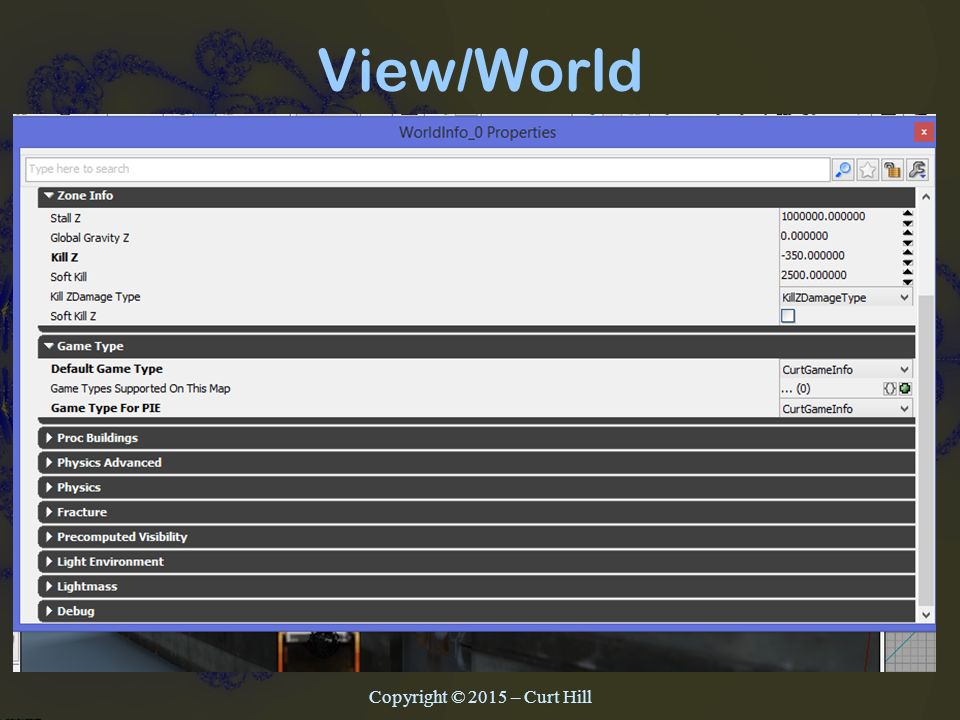The width and height of the screenshot is (960, 720).
Task: Click the scrollbar down arrow
Action: click(926, 615)
